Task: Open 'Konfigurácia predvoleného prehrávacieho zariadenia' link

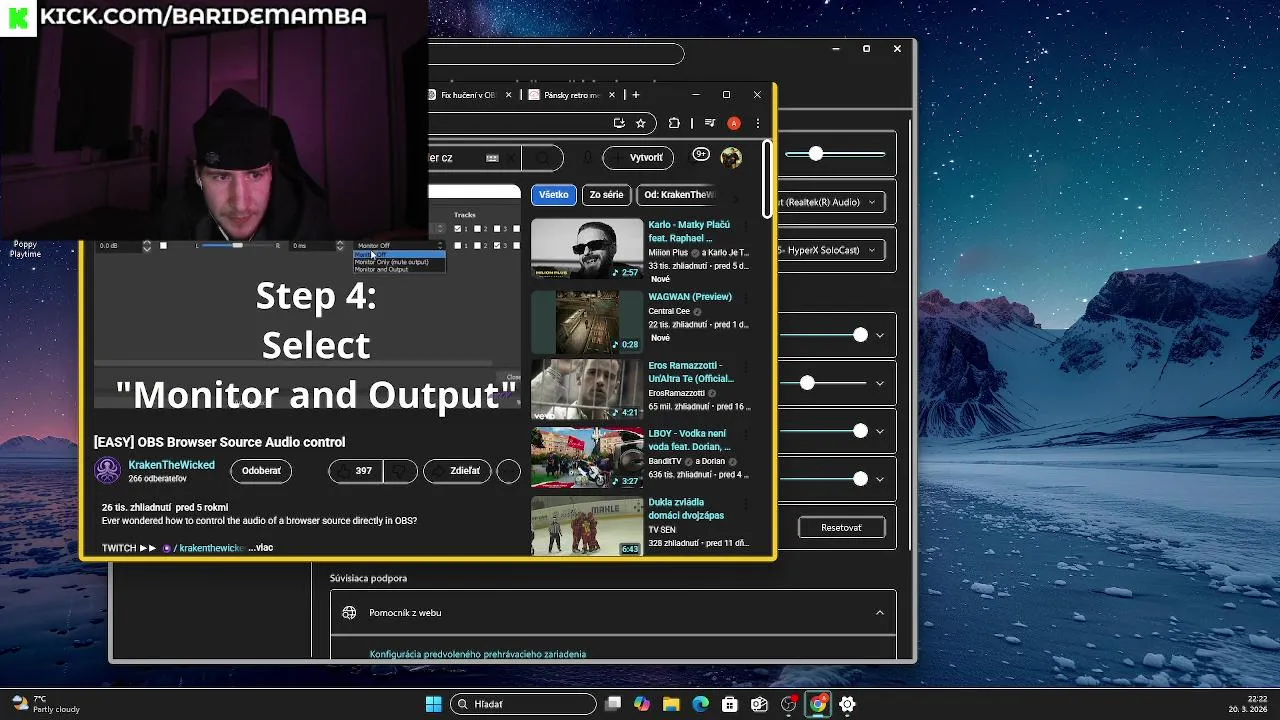Action: click(478, 654)
